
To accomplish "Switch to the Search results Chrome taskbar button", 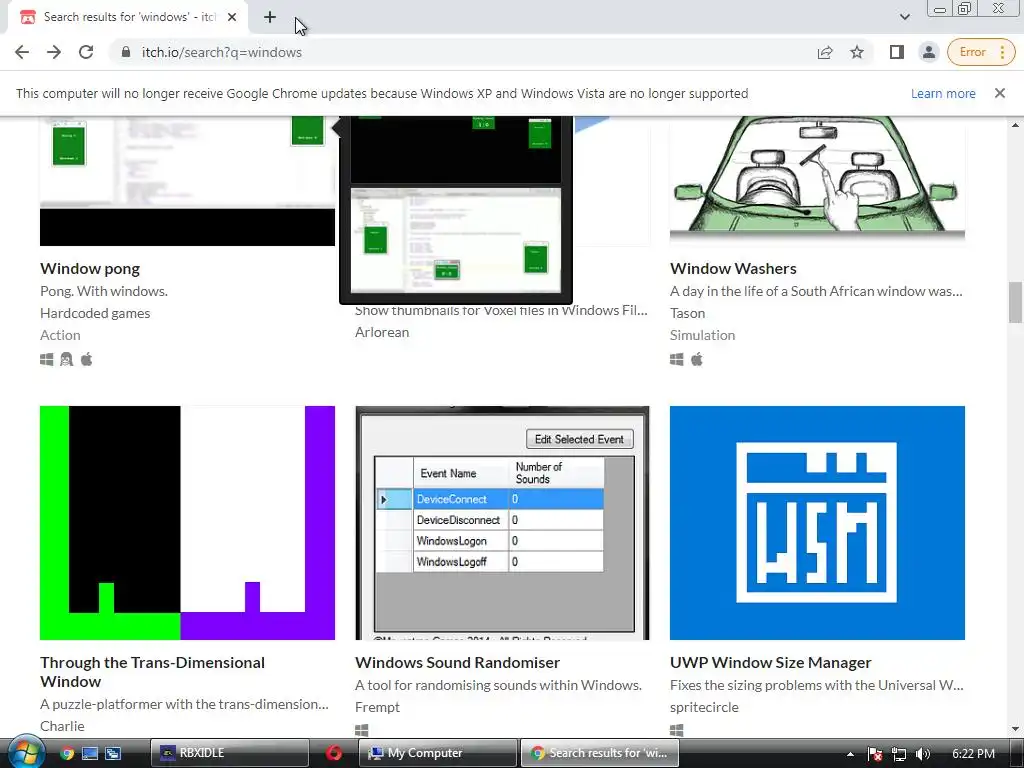I will [600, 753].
